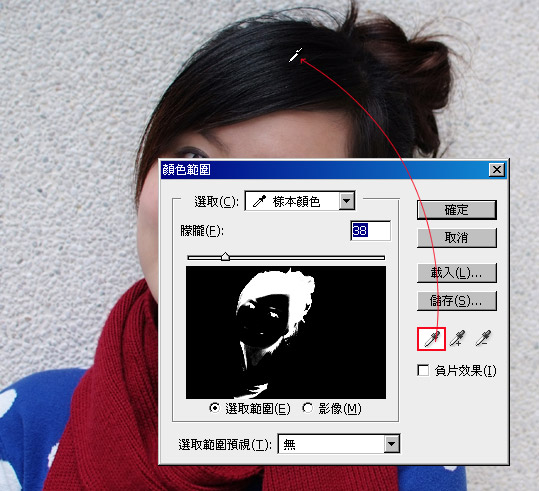This screenshot has height=491, width=539.
Task: Close the 顏色範圍 dialog
Action: coord(497,170)
